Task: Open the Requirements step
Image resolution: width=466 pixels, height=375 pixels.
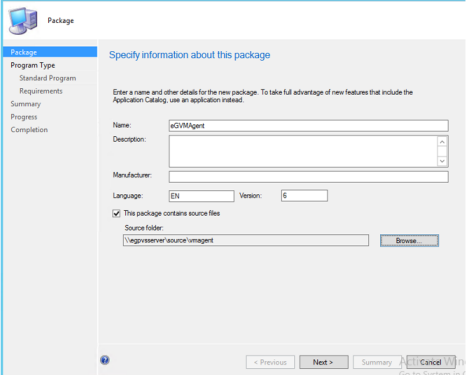Action: click(41, 91)
